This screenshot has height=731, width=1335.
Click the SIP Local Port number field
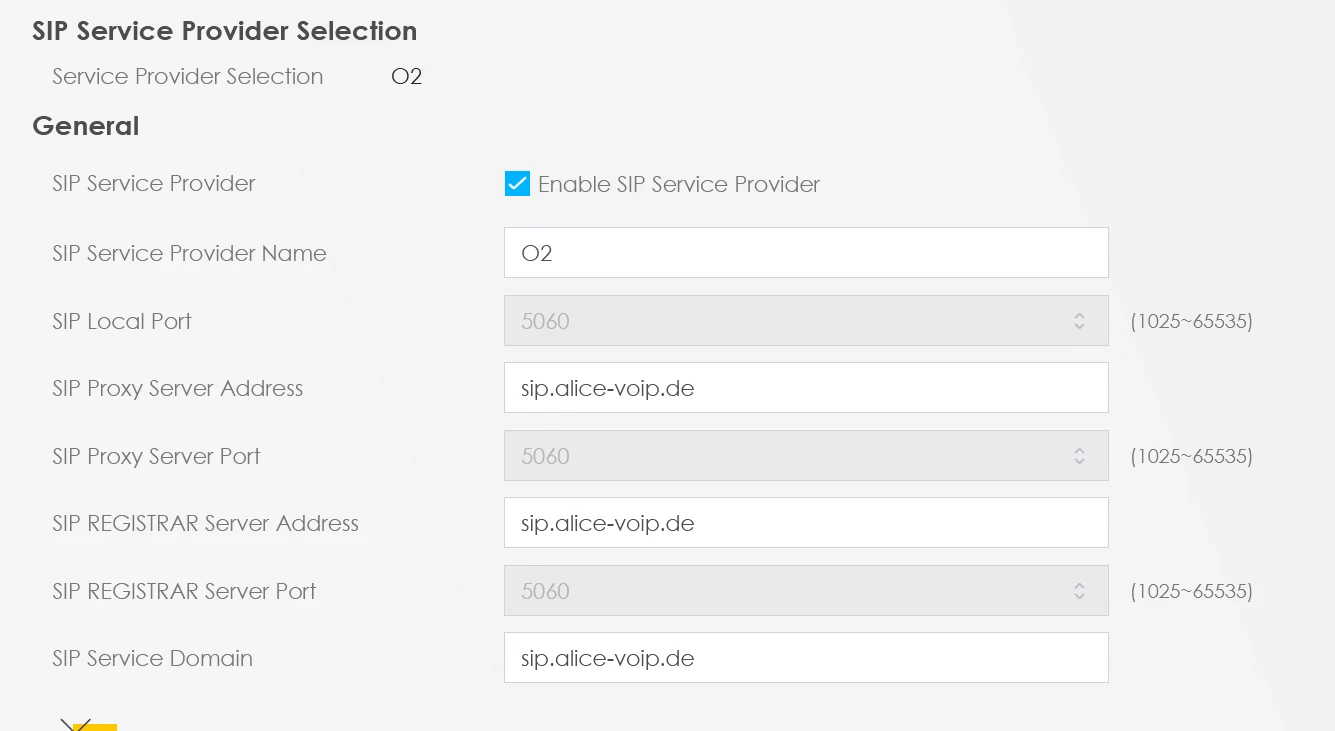point(780,321)
